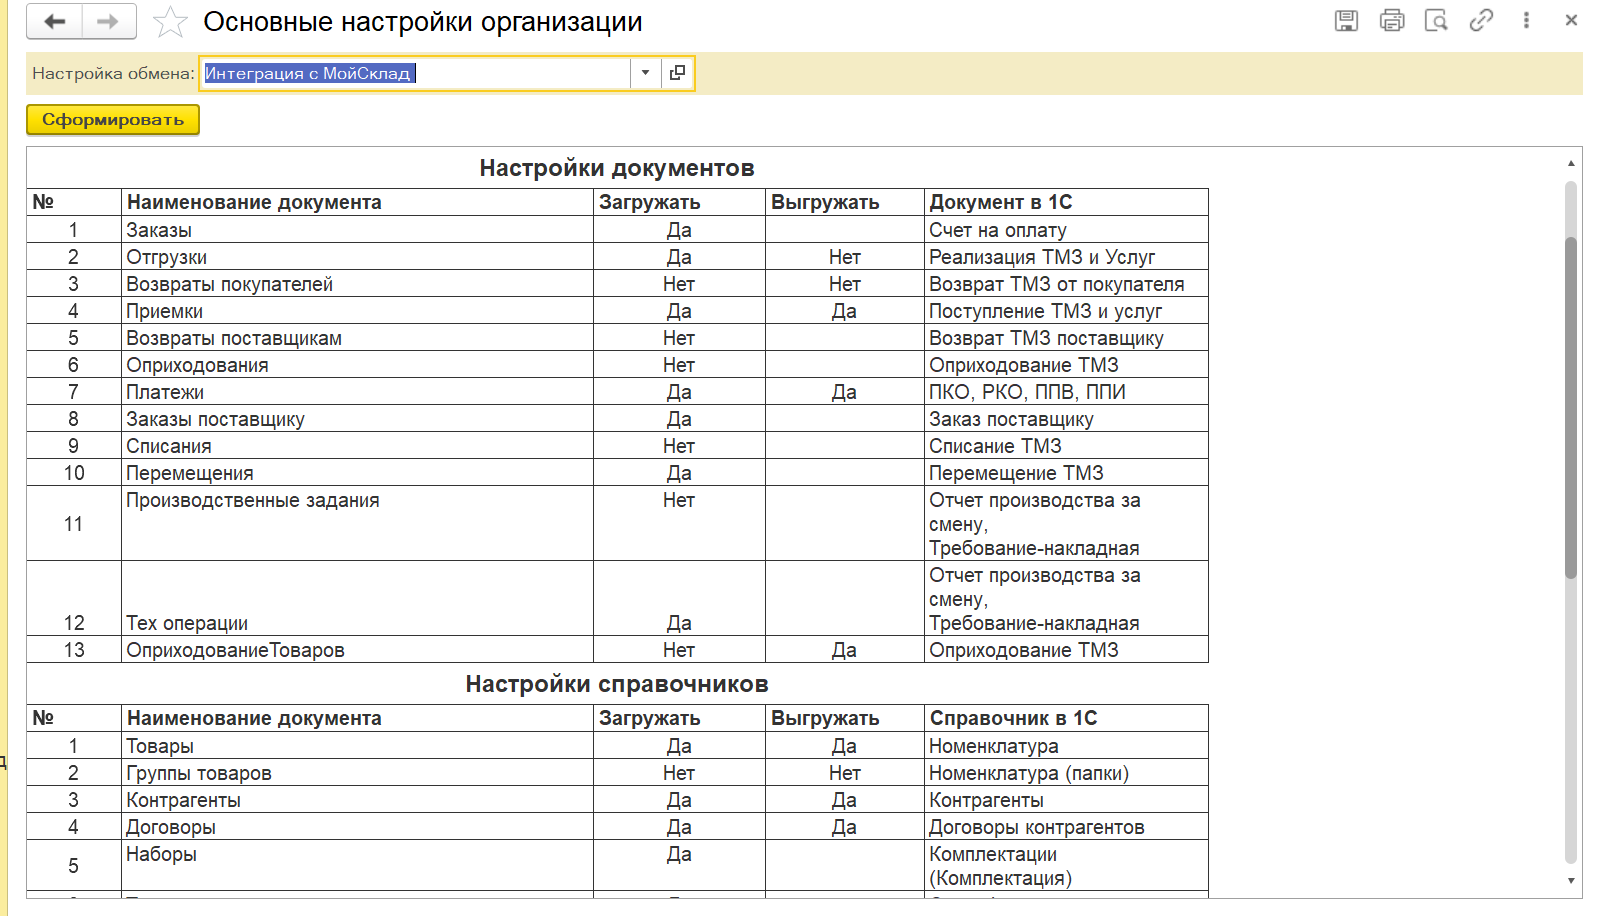Select the Возвраты поставщикам cell
This screenshot has width=1597, height=916.
pyautogui.click(x=357, y=338)
